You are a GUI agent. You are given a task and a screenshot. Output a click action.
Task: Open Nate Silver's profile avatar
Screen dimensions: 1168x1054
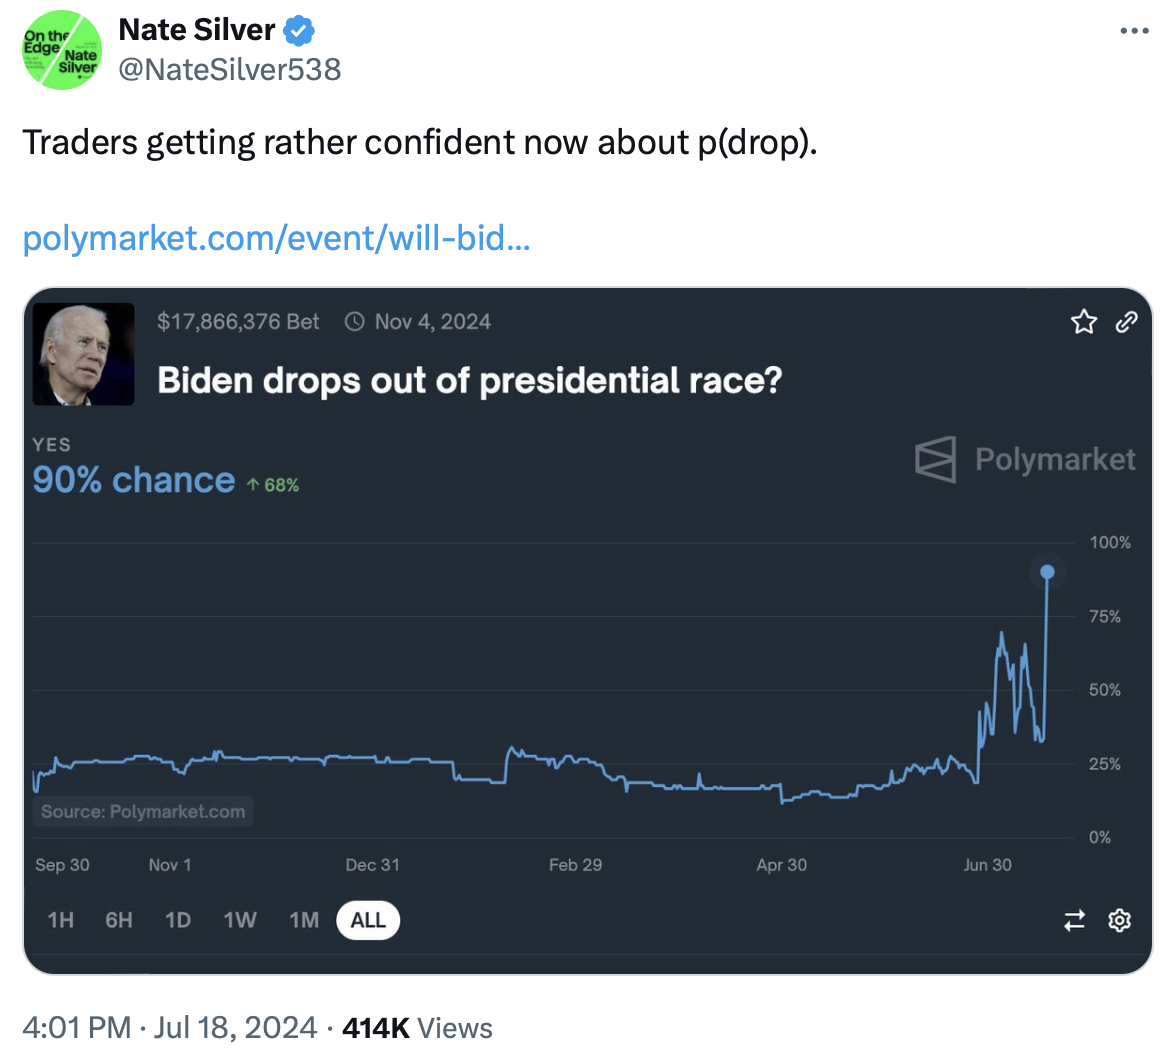[x=62, y=50]
